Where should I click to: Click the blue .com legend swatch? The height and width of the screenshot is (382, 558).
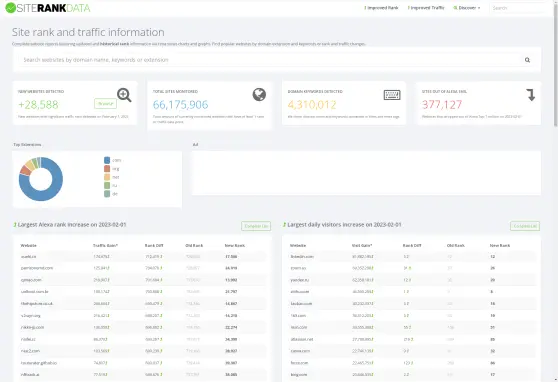[x=107, y=160]
